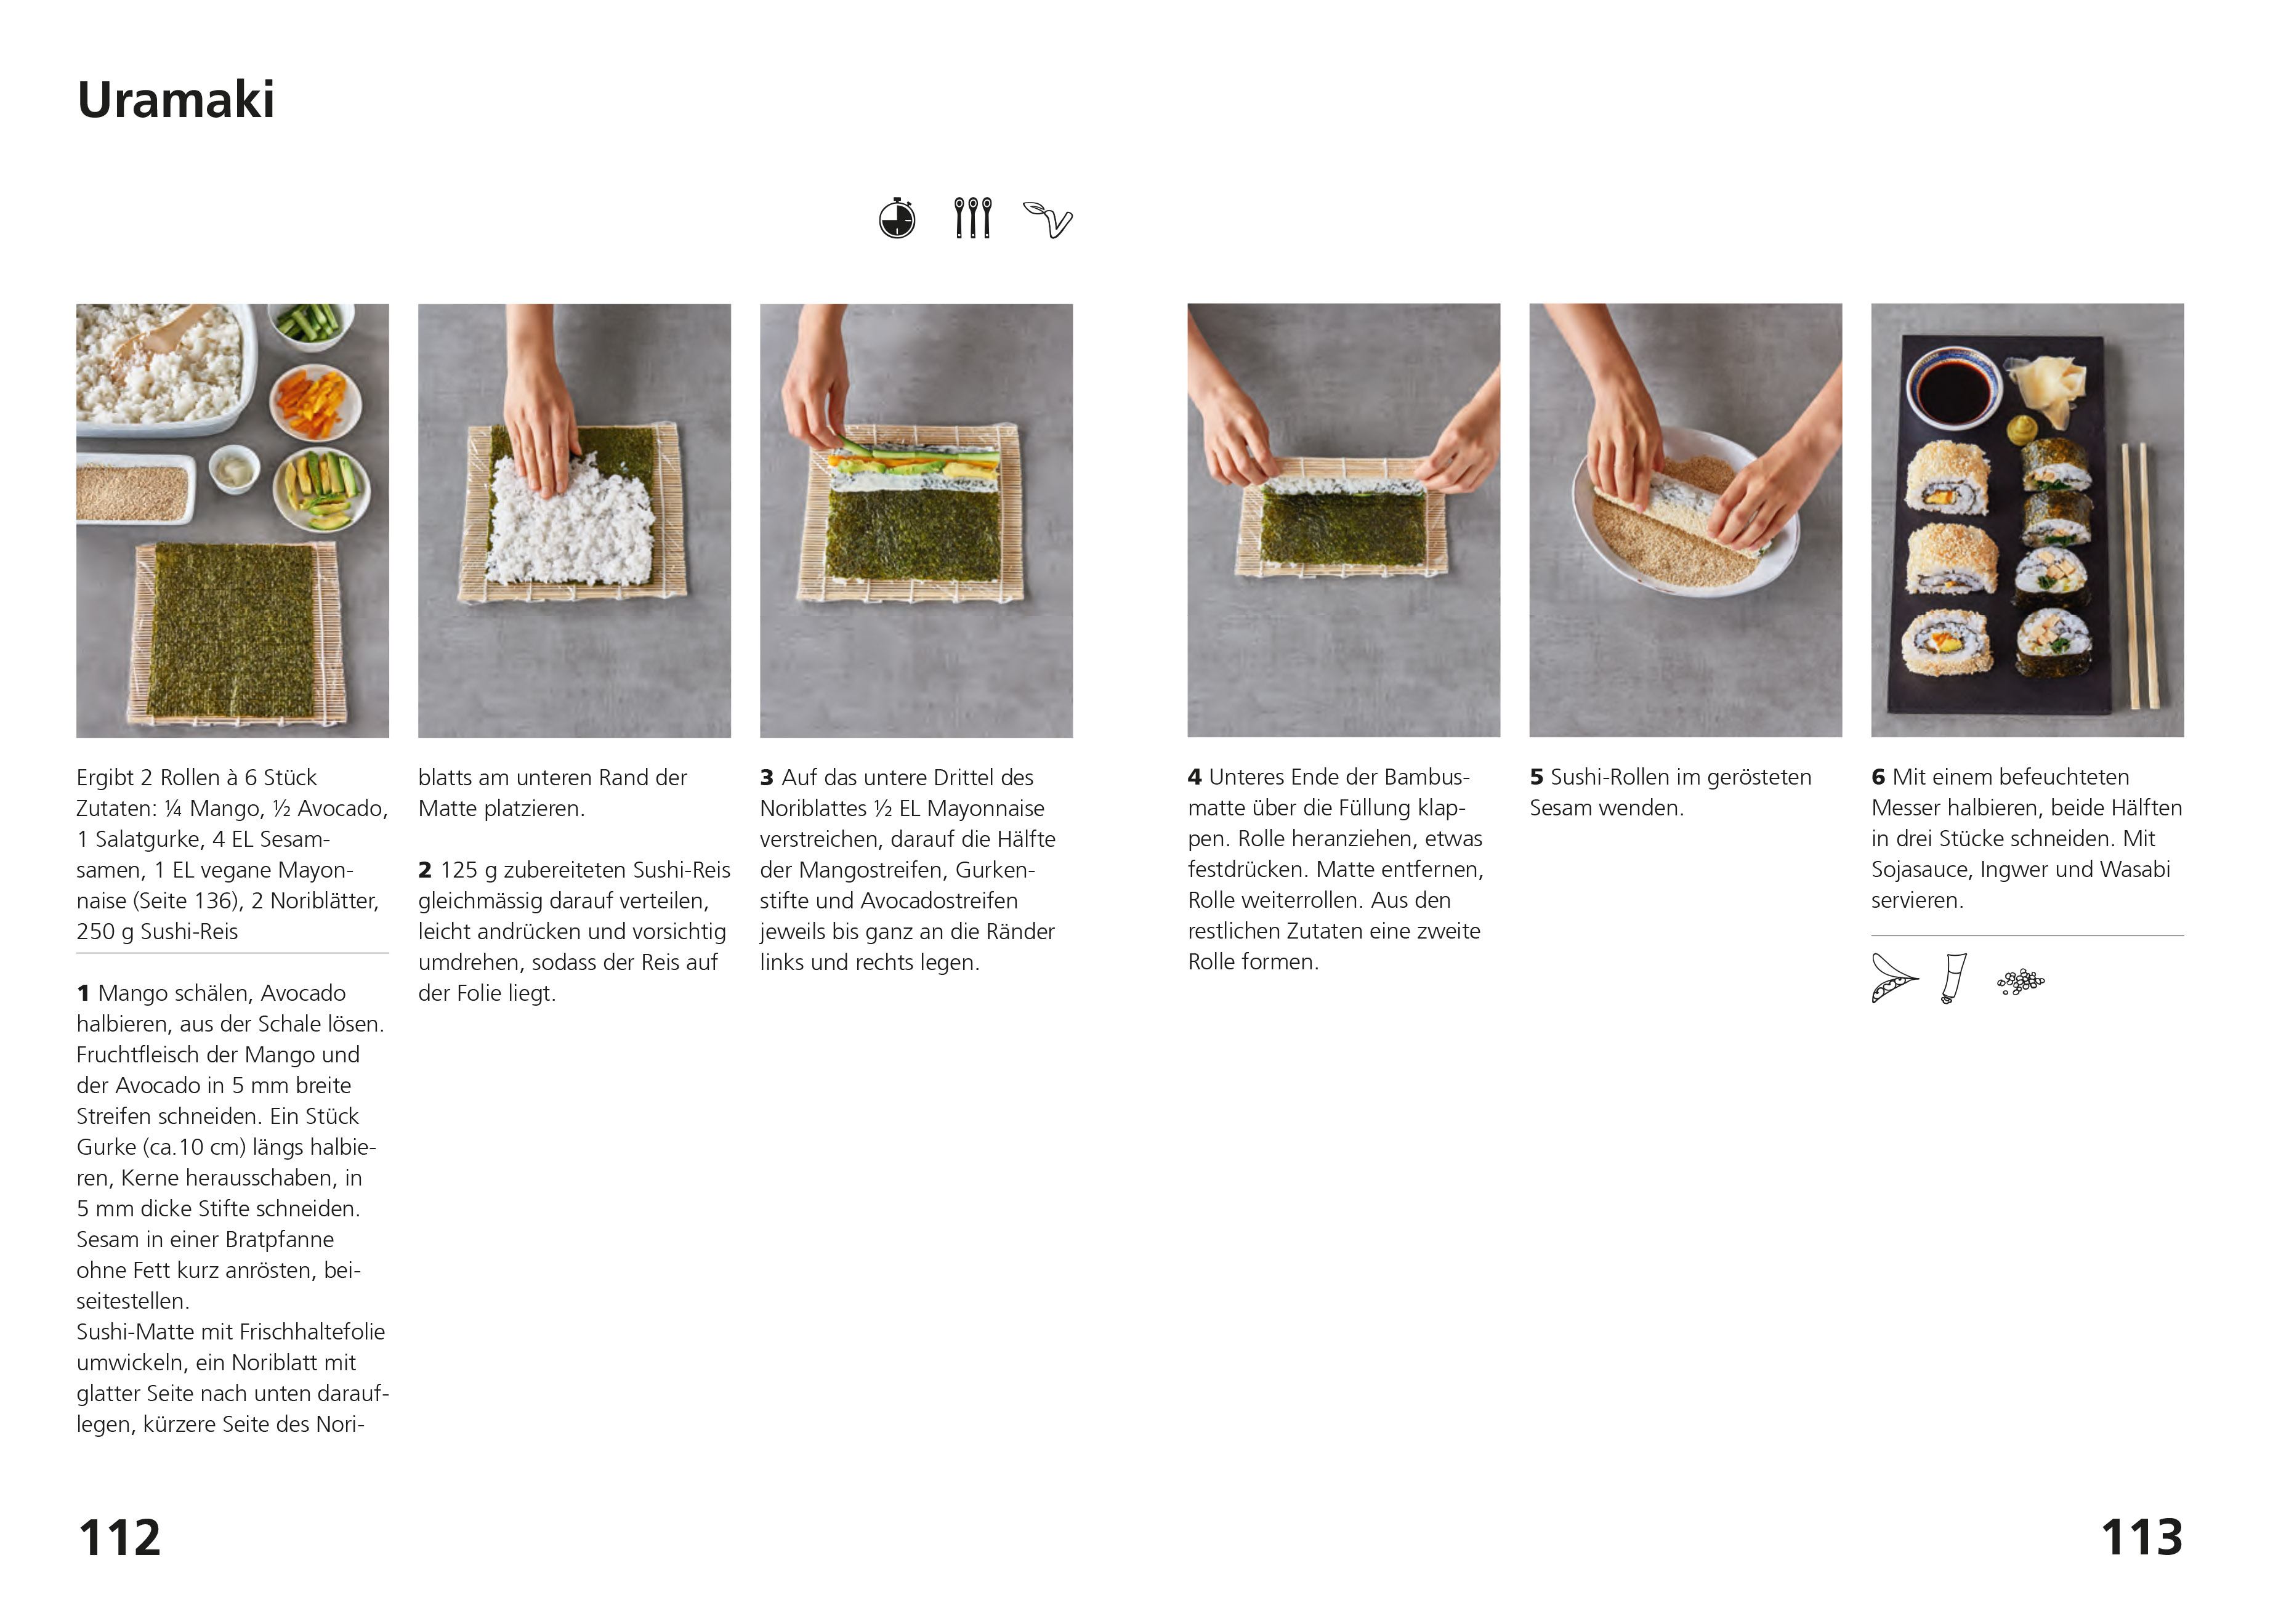2273x1624 pixels.
Task: Click step 6 Messer halbieren text
Action: click(2027, 838)
